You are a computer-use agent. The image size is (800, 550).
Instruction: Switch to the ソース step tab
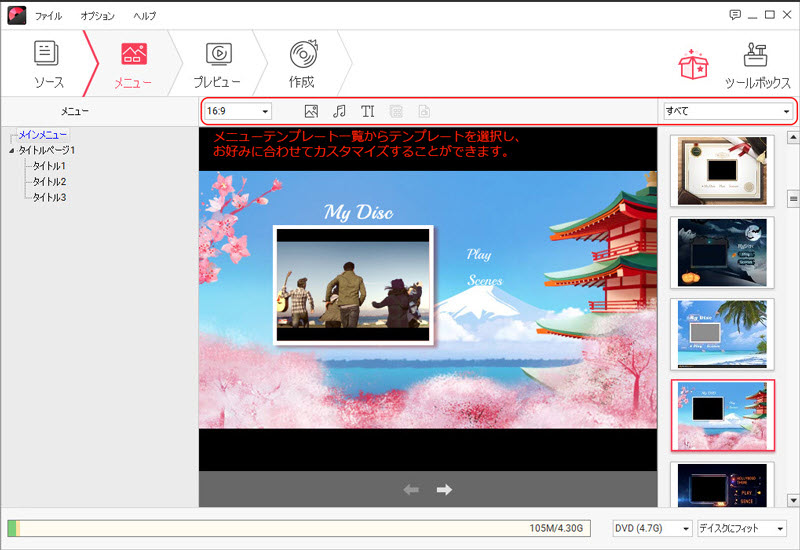pyautogui.click(x=48, y=64)
